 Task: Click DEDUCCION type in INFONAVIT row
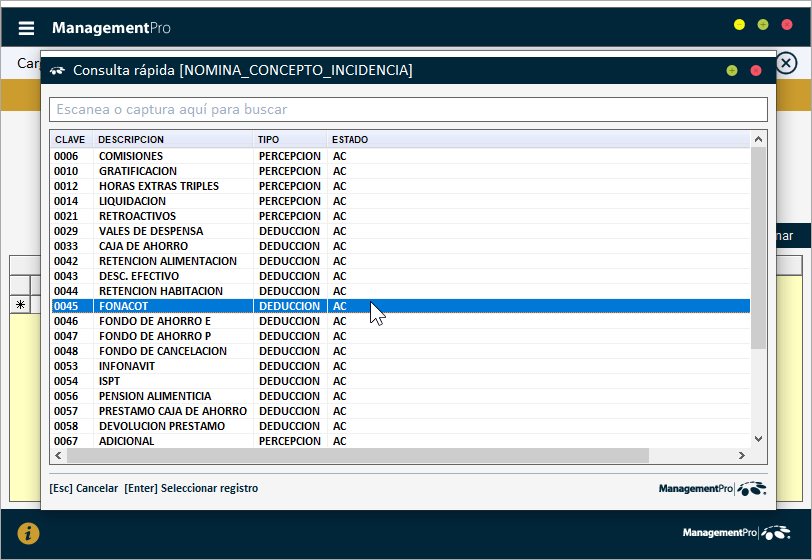[289, 366]
